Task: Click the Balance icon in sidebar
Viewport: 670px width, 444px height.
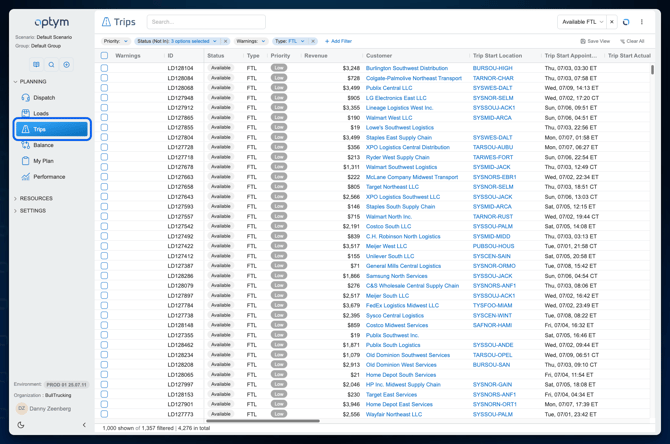Action: [26, 145]
